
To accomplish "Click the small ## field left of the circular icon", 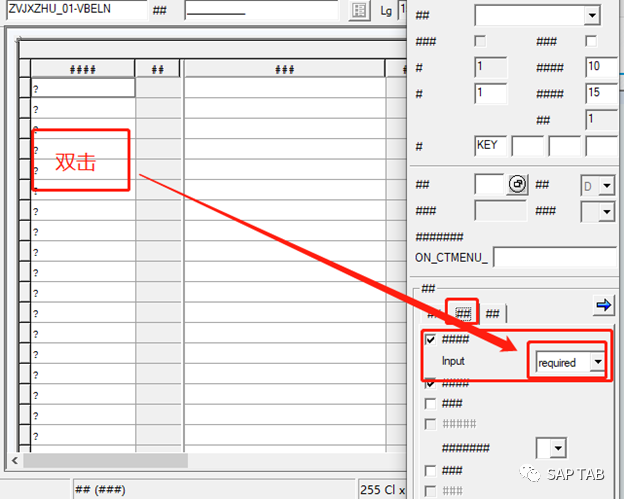I will point(489,184).
